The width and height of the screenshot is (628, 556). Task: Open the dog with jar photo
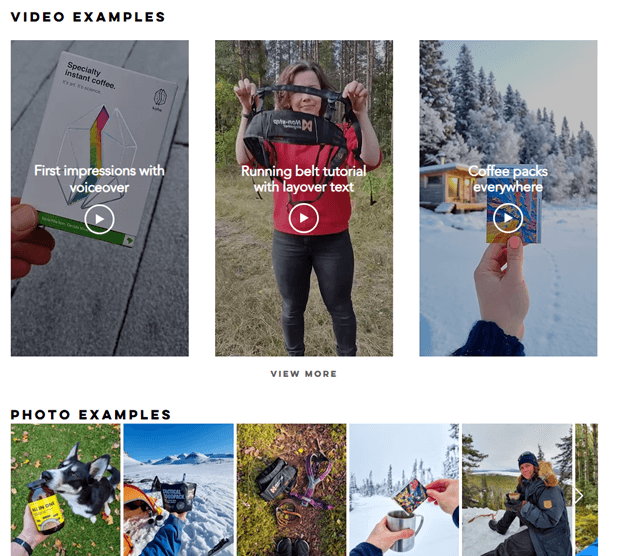65,490
